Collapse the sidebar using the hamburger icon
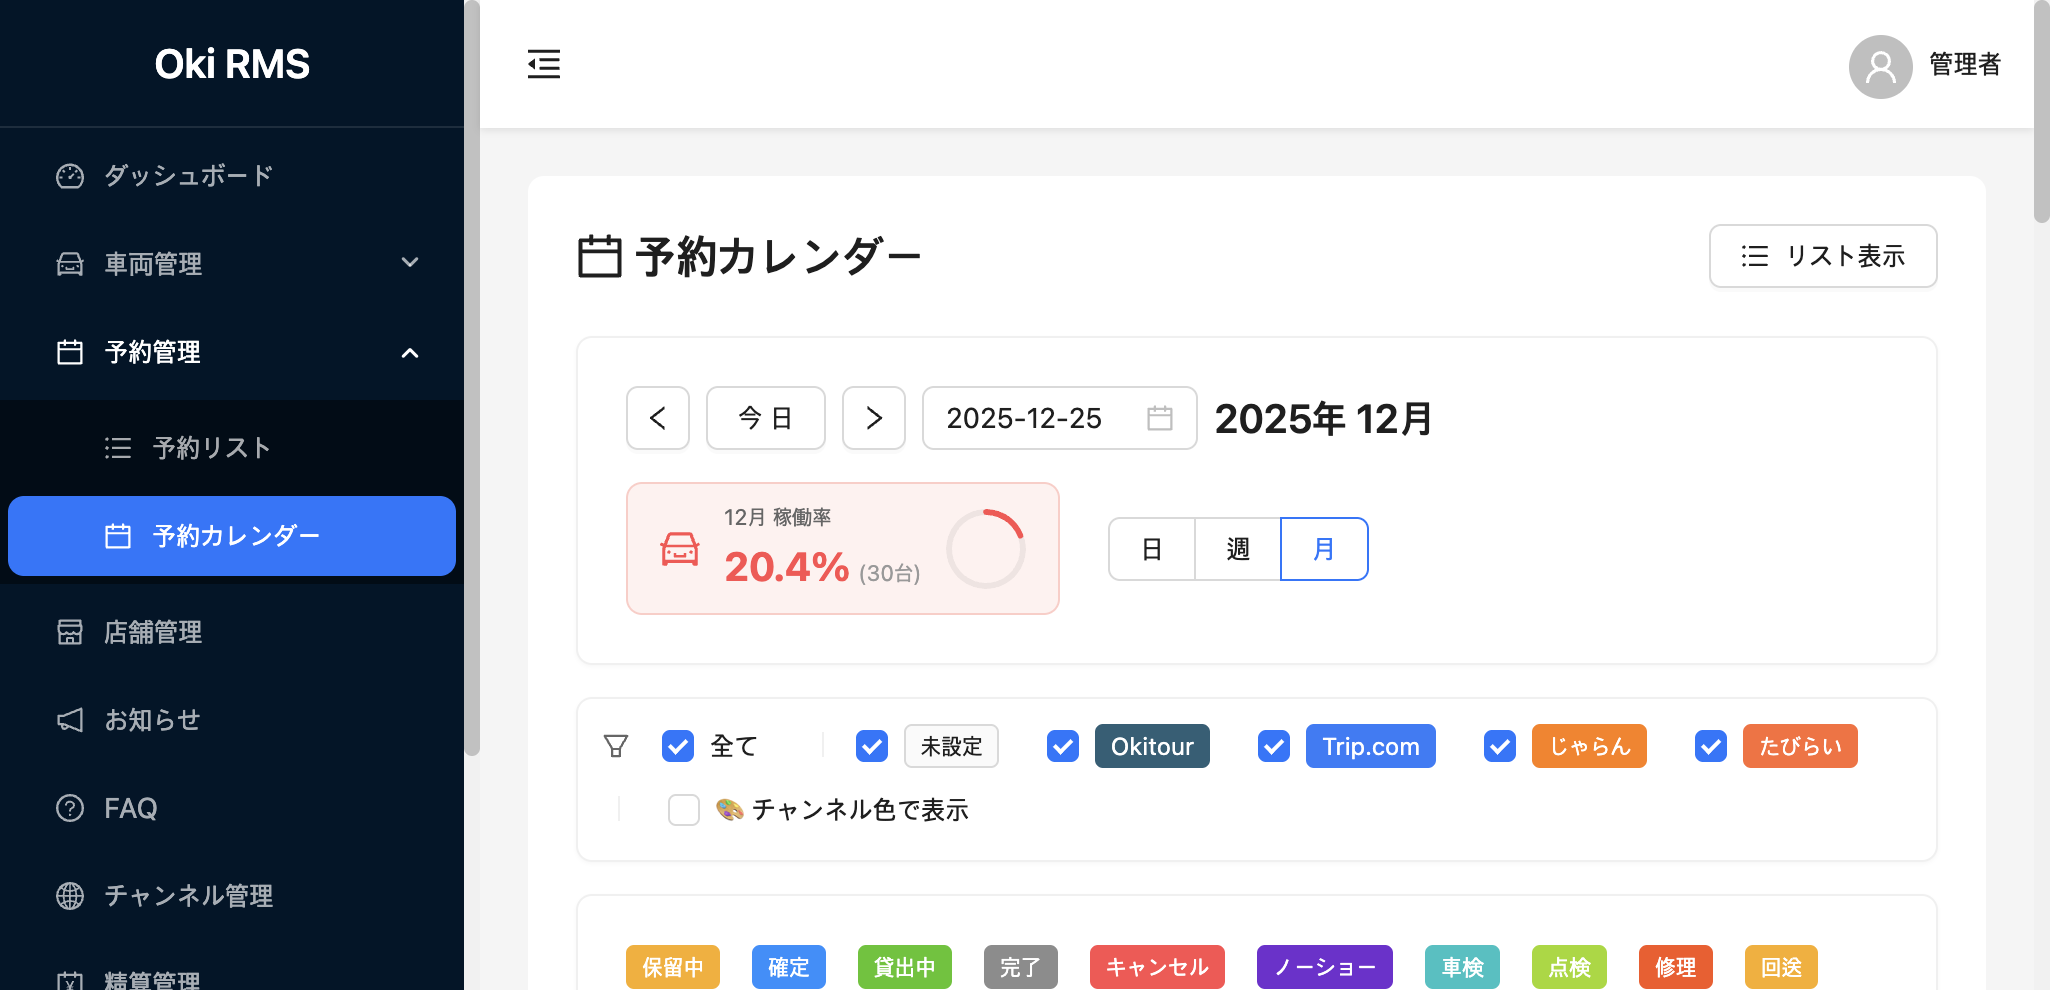This screenshot has width=2050, height=990. coord(543,63)
